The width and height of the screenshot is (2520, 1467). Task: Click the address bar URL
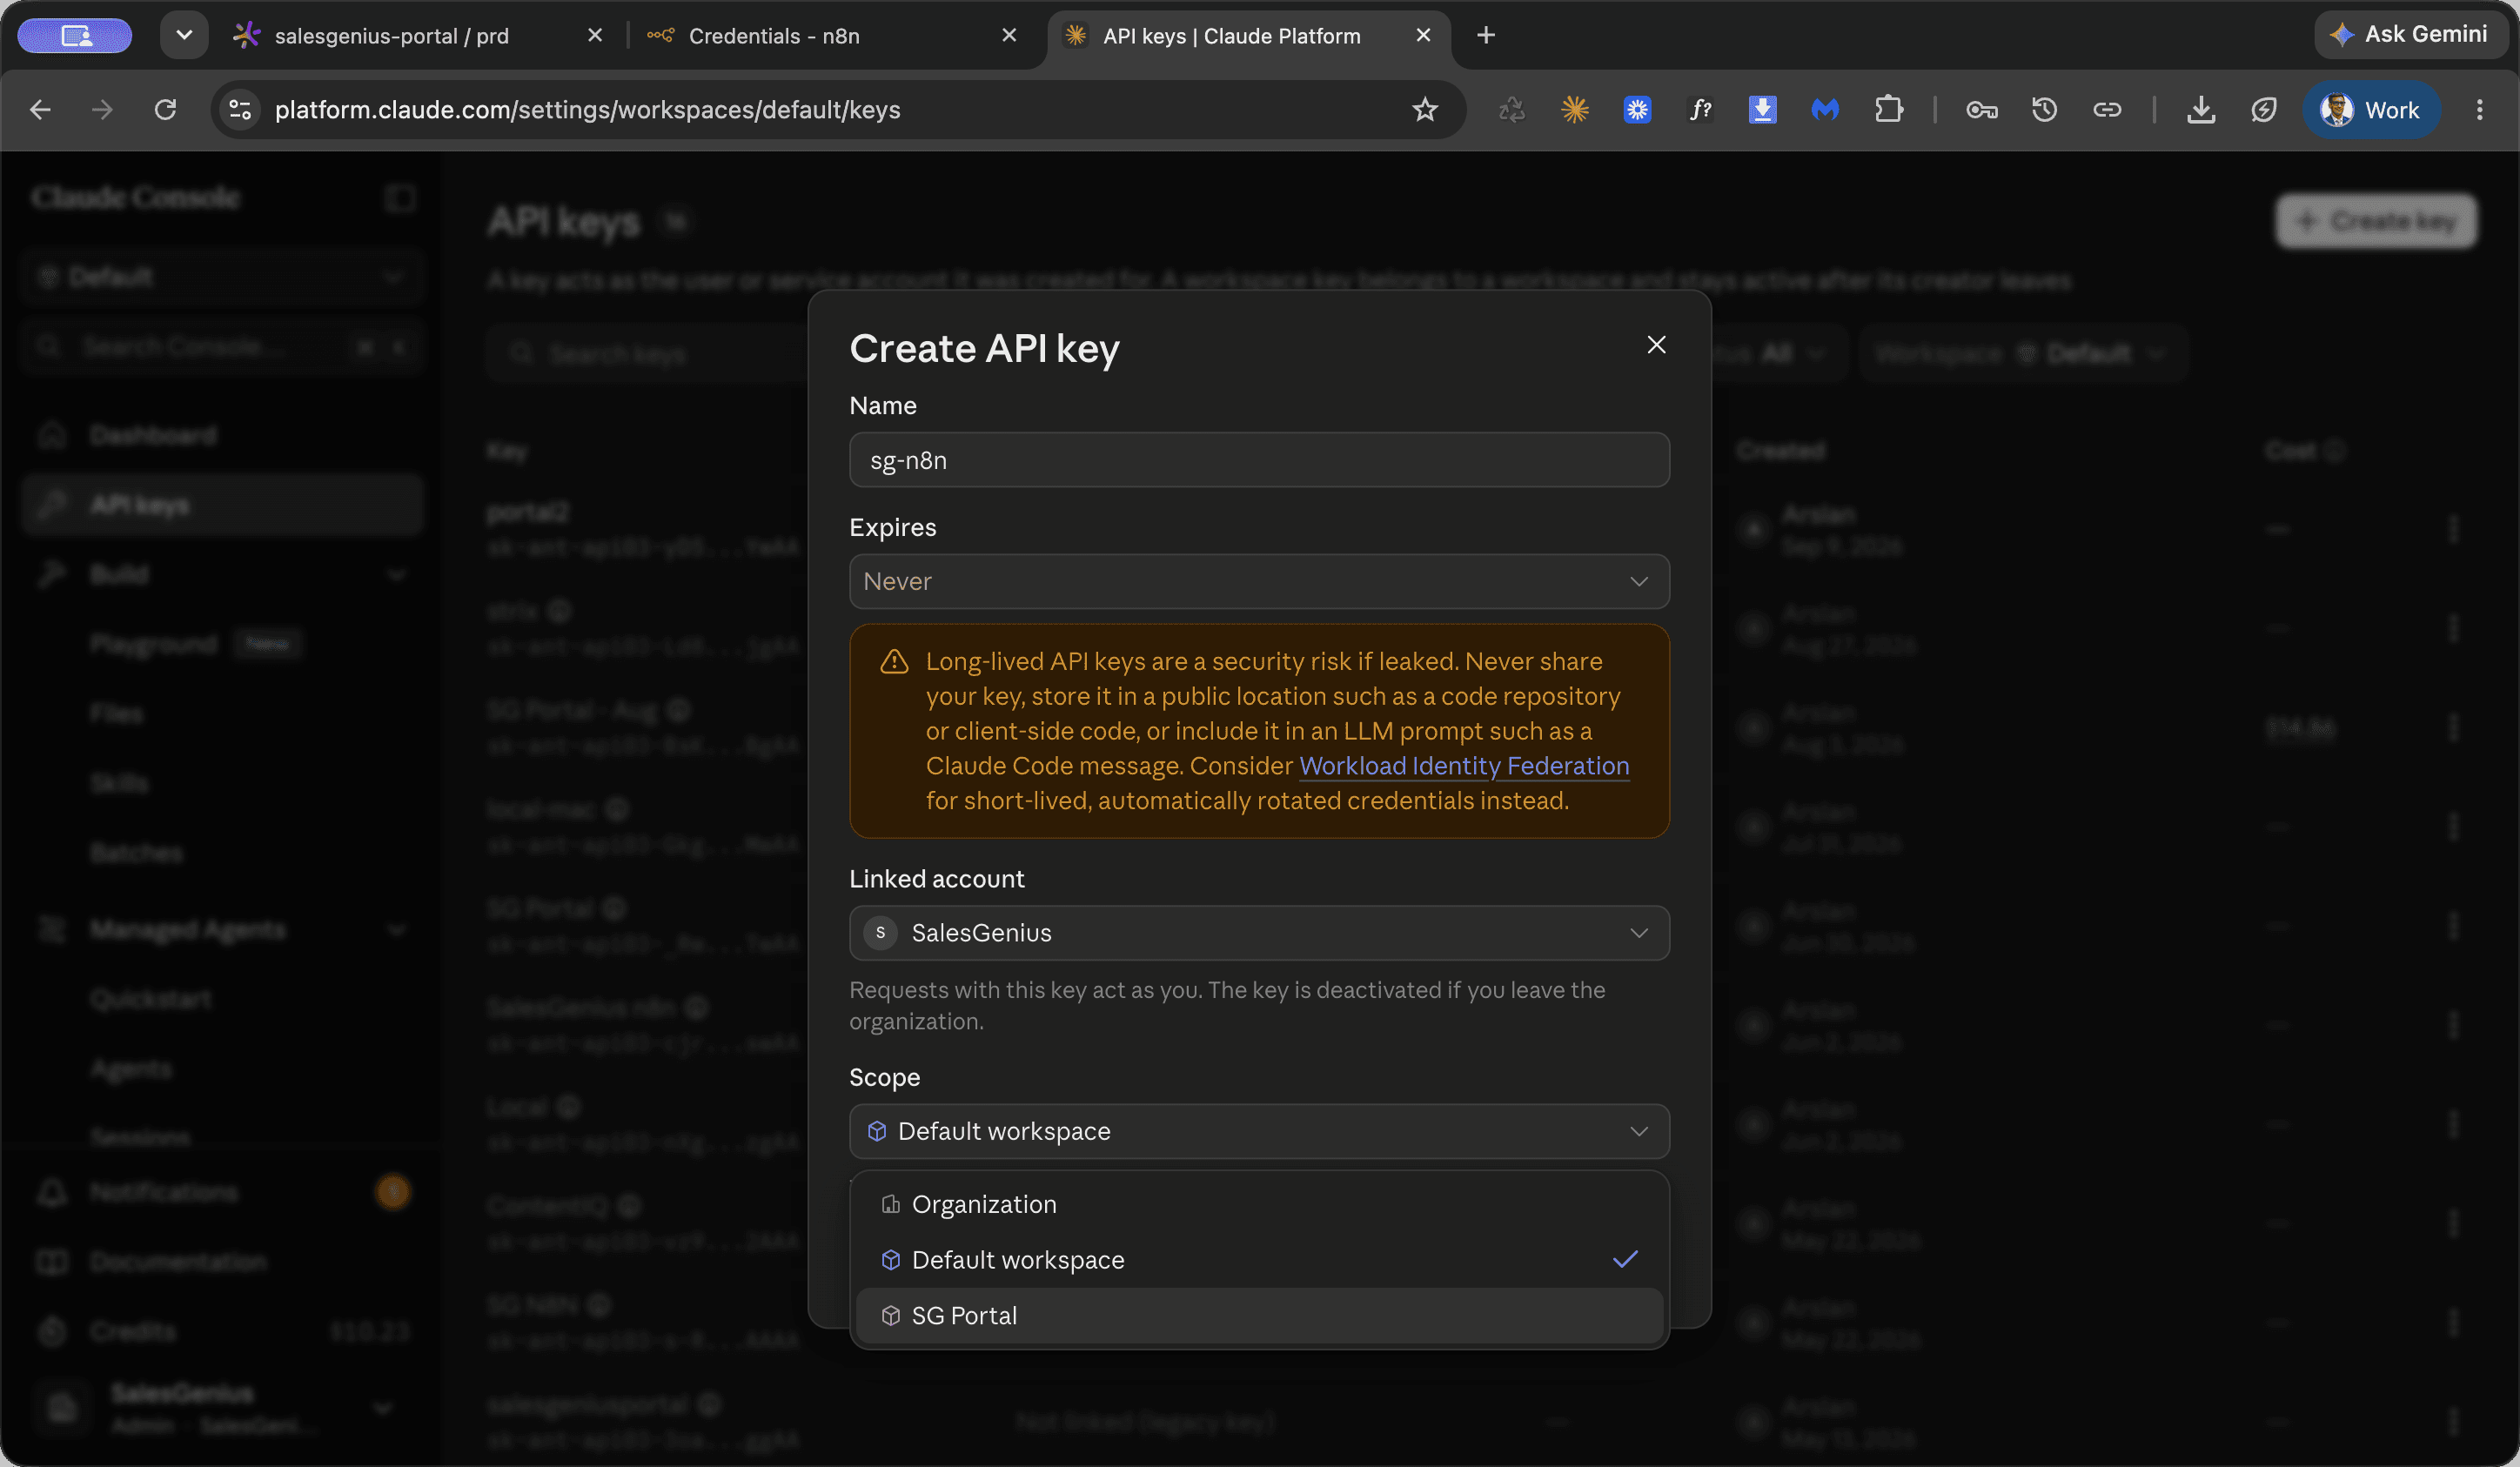pos(587,110)
